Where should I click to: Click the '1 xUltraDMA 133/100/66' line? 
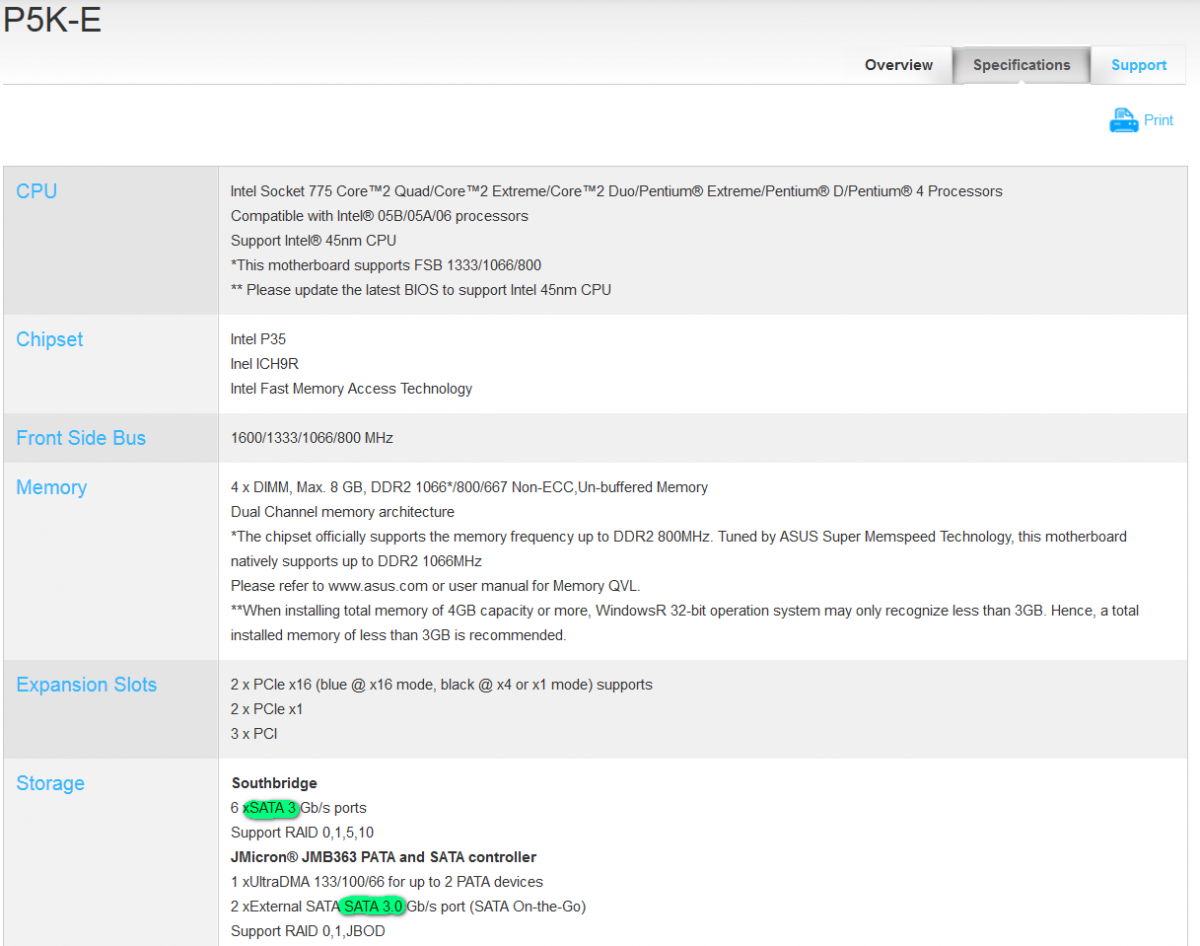pyautogui.click(x=387, y=882)
